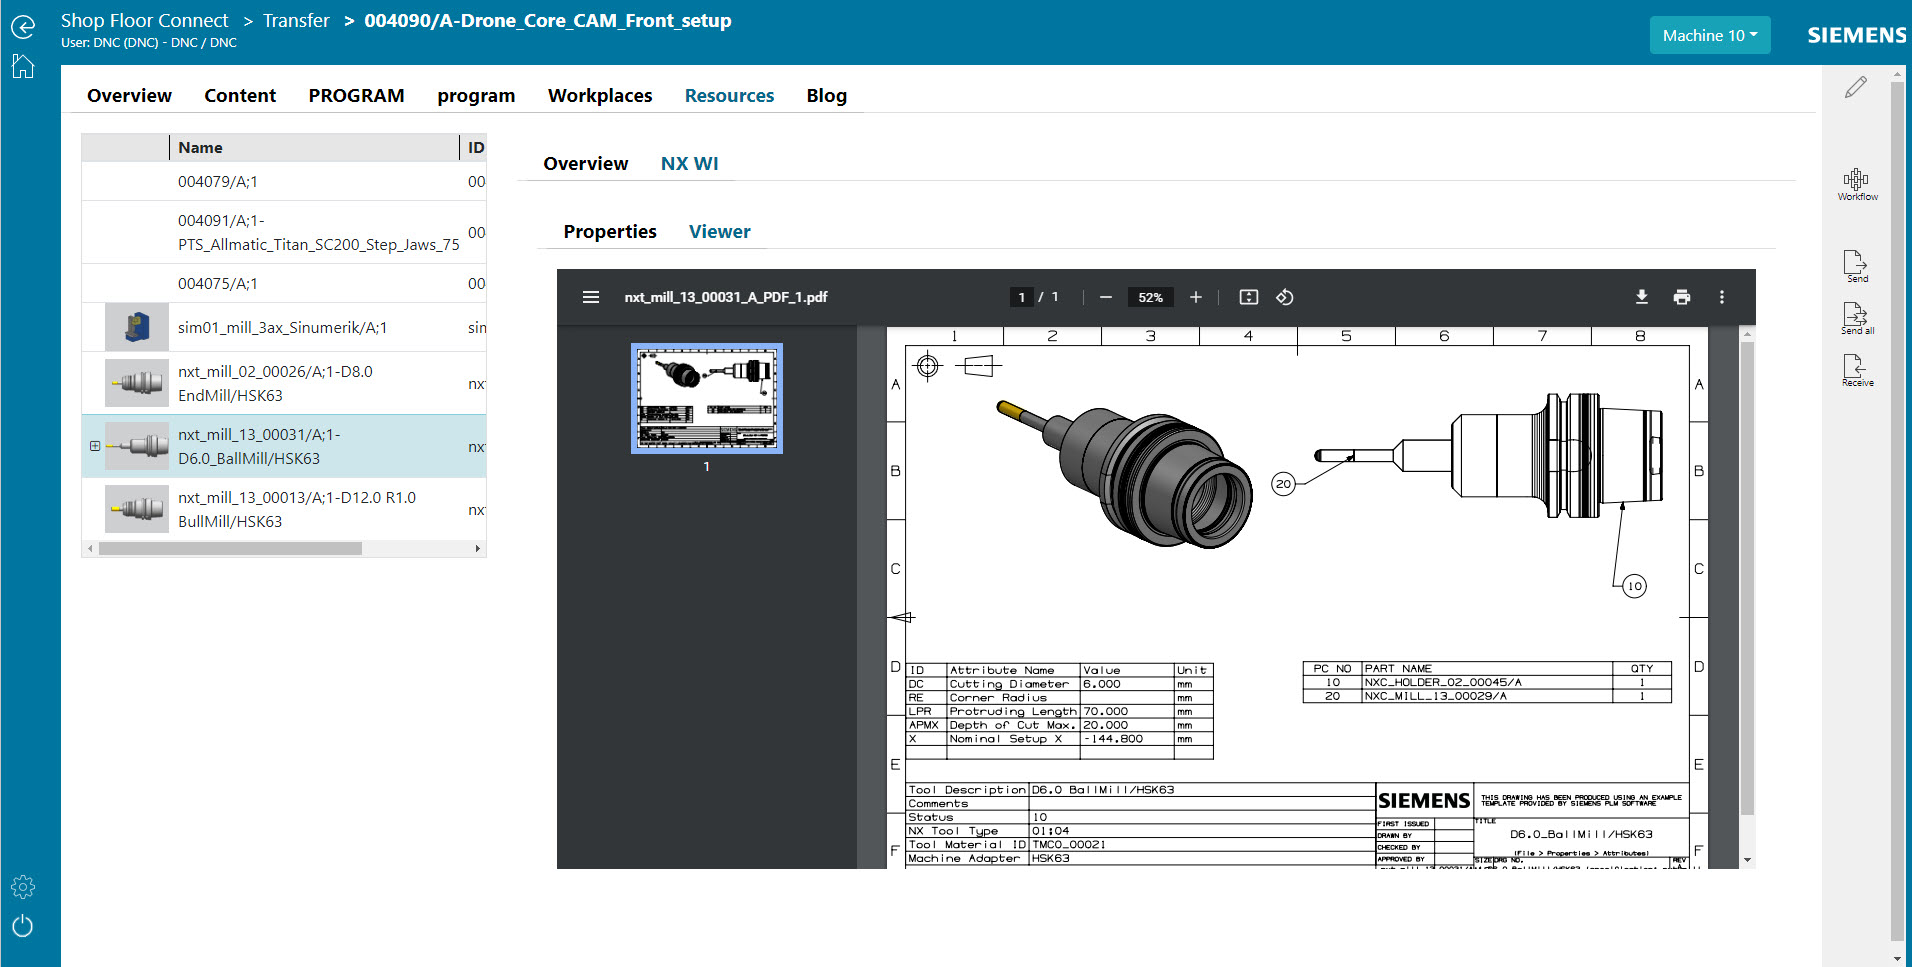The height and width of the screenshot is (967, 1912).
Task: Open the PDF viewer hamburger menu
Action: (591, 297)
